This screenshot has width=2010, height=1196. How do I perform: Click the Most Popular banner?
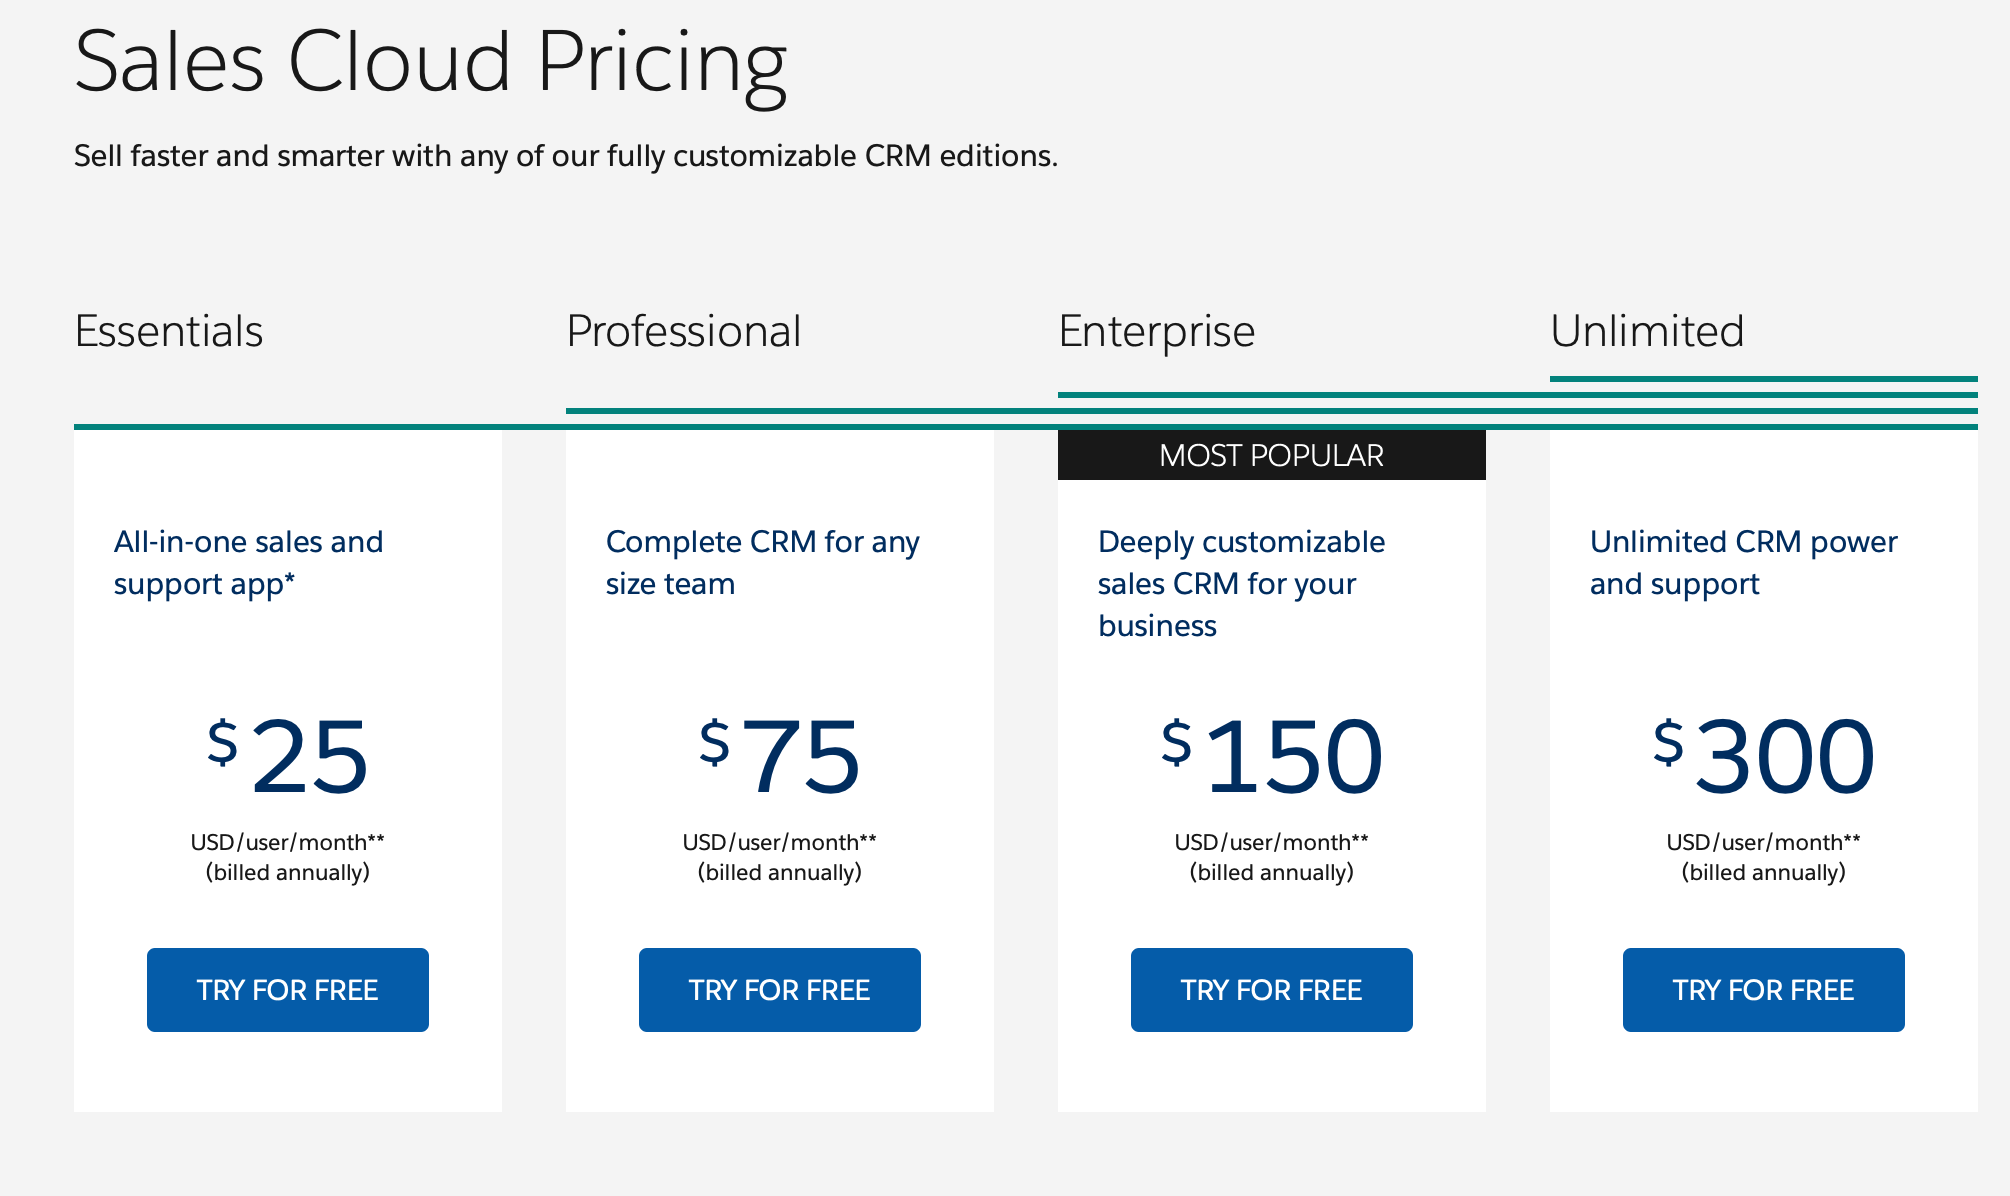pyautogui.click(x=1272, y=455)
